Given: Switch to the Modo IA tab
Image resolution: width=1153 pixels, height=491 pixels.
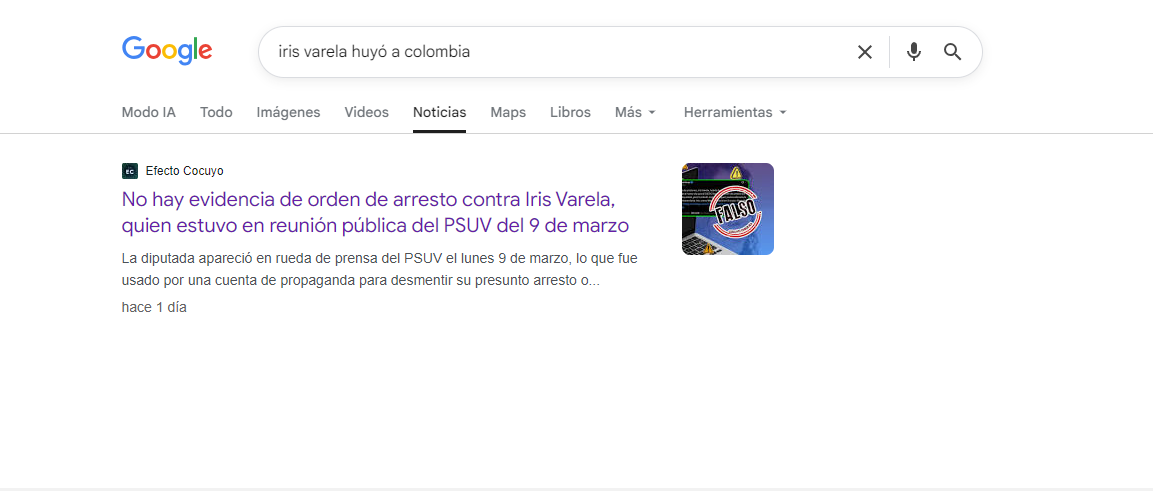Looking at the screenshot, I should 149,112.
